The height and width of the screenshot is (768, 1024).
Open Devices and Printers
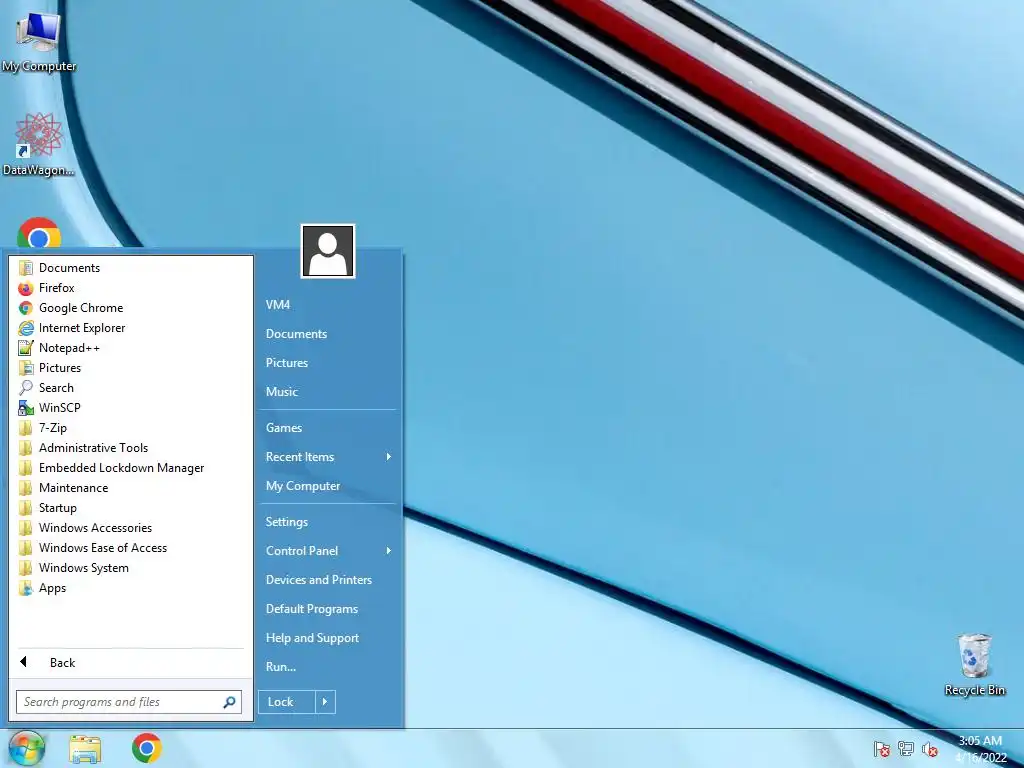[x=319, y=580]
